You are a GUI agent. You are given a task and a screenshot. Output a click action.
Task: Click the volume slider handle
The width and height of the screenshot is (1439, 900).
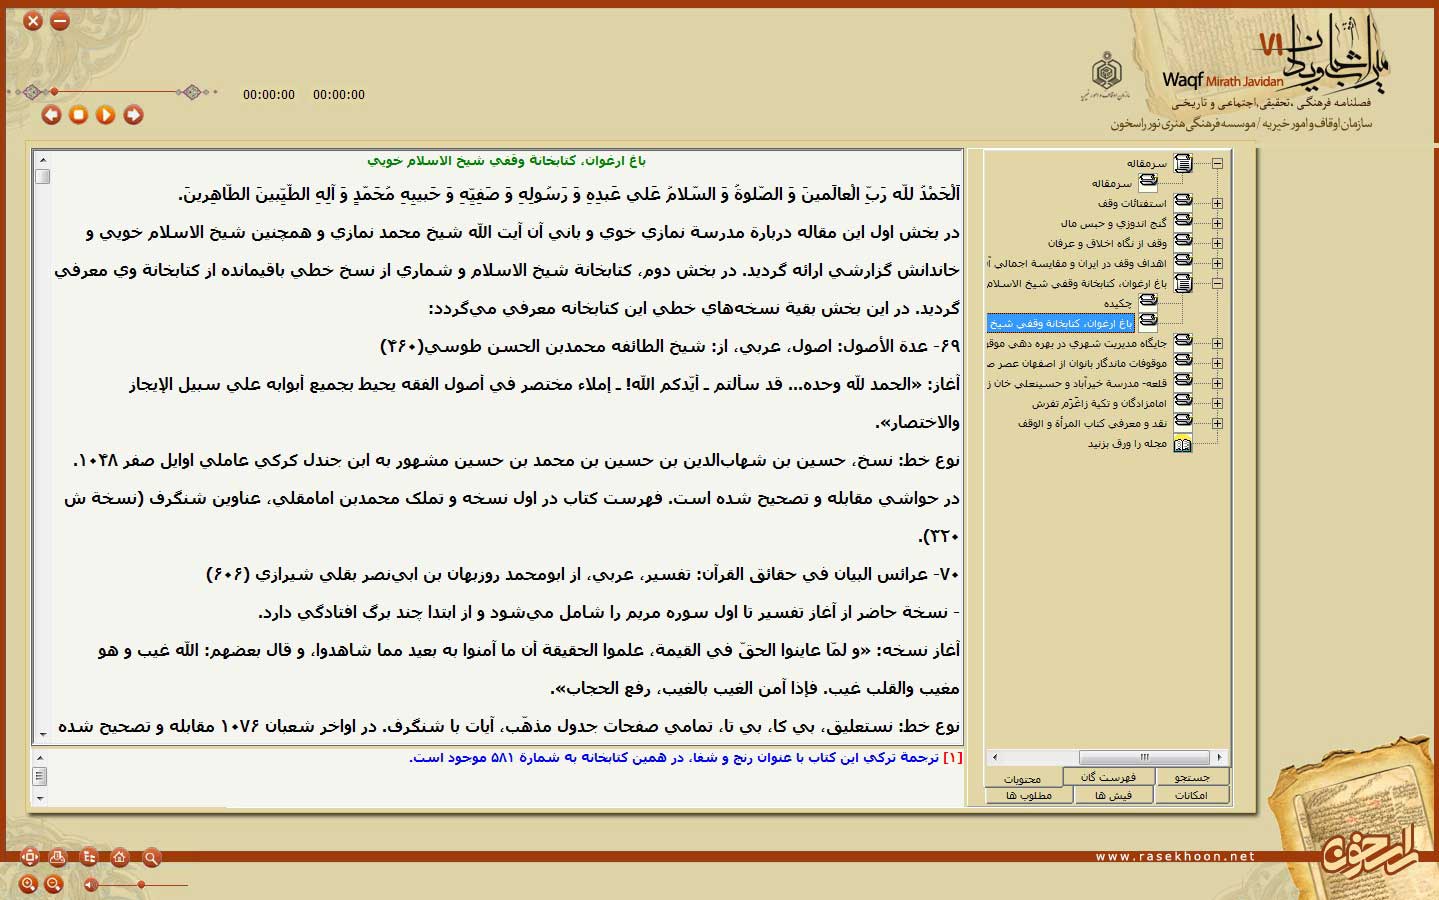pos(141,884)
